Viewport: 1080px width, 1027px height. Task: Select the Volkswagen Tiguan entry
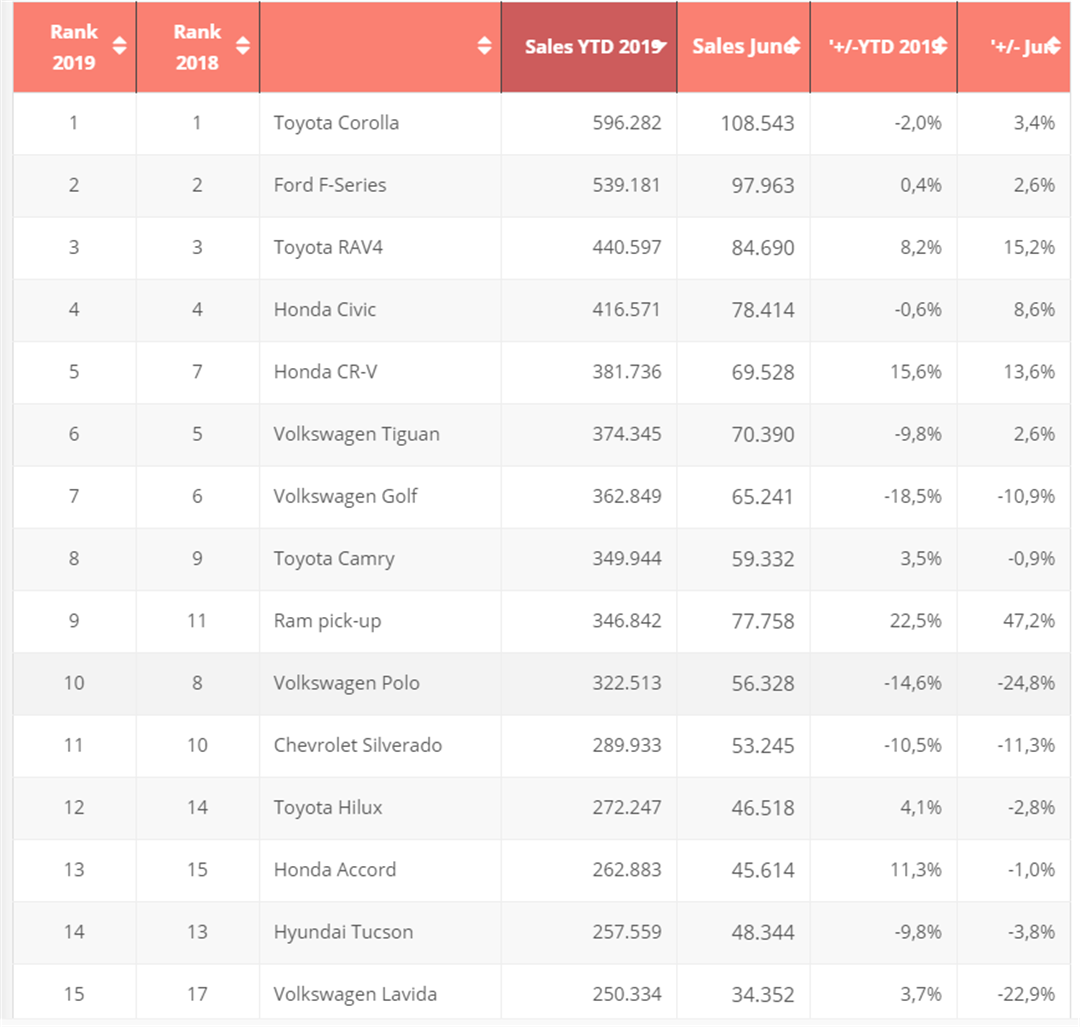[356, 434]
